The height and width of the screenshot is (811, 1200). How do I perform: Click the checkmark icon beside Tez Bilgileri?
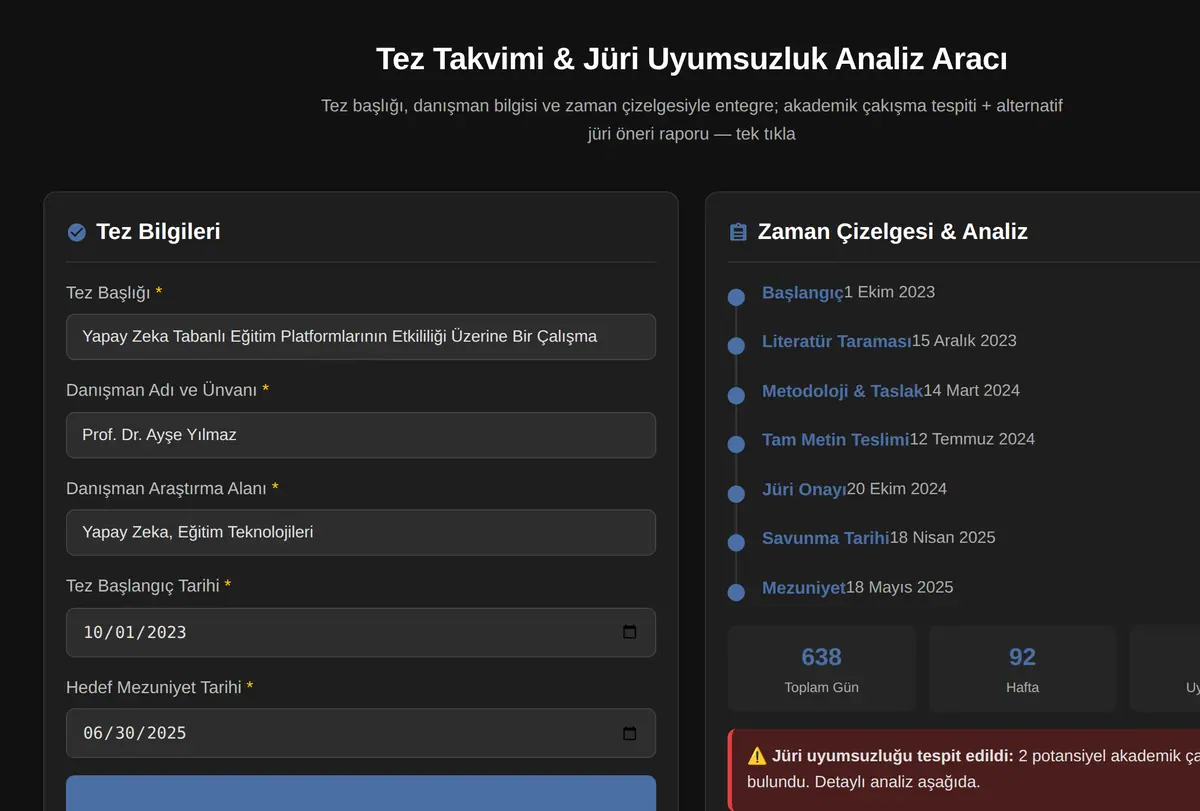(x=76, y=232)
